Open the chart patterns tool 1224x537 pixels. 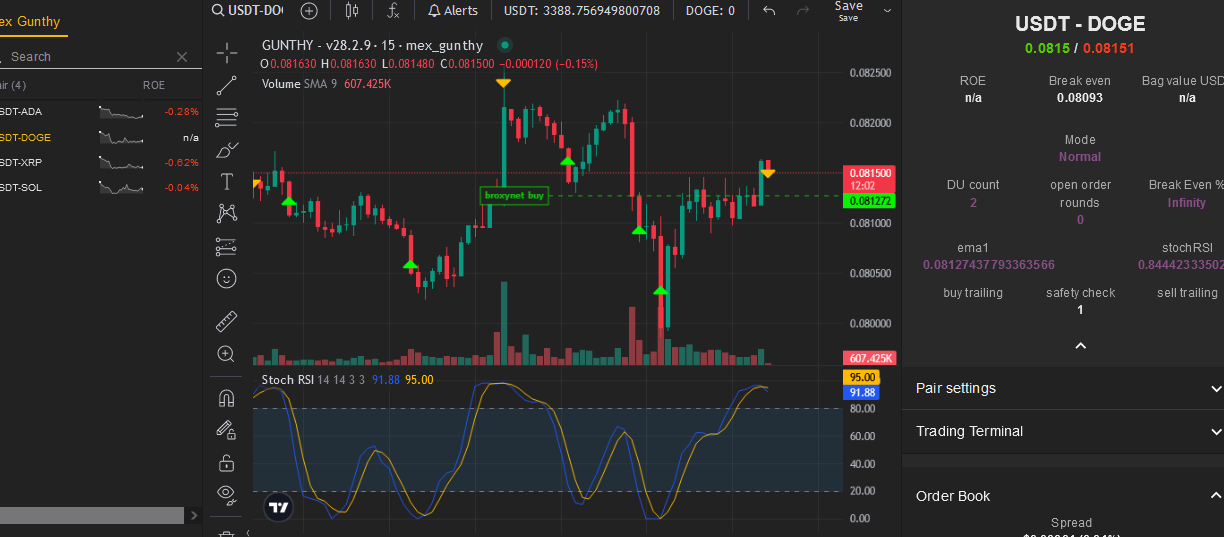click(227, 213)
